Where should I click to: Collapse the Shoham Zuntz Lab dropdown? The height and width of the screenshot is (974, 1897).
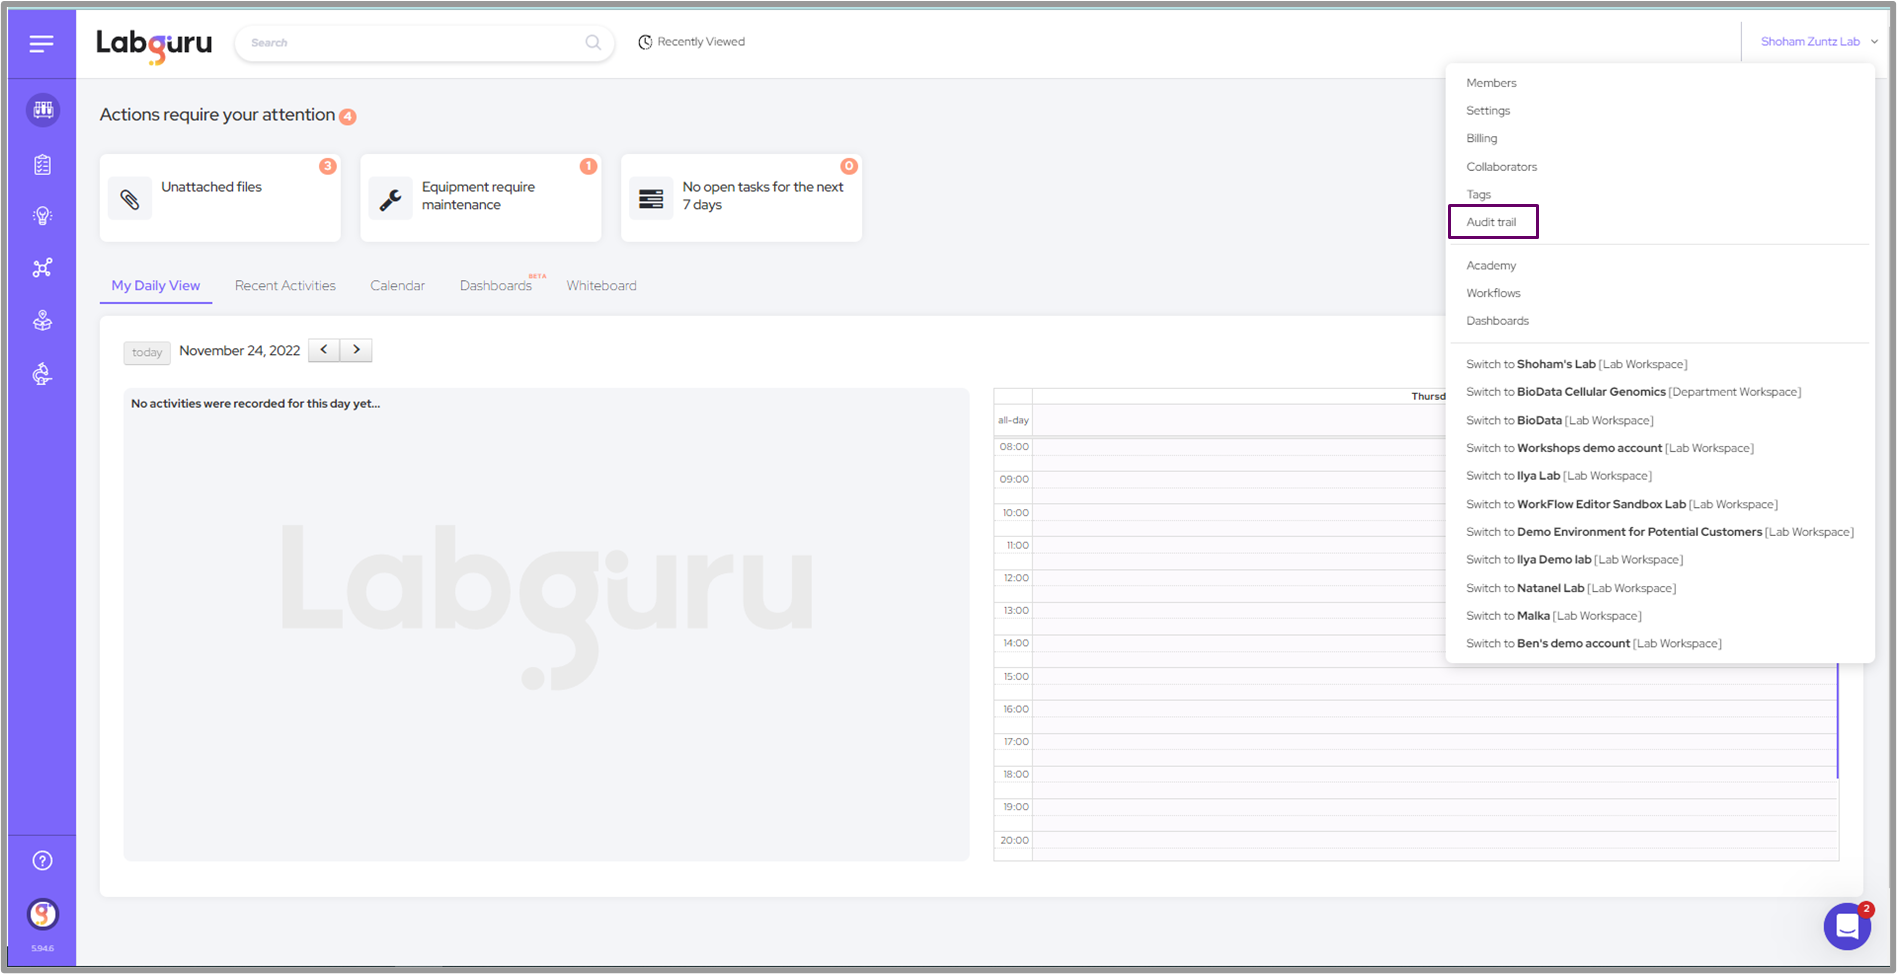pyautogui.click(x=1817, y=42)
